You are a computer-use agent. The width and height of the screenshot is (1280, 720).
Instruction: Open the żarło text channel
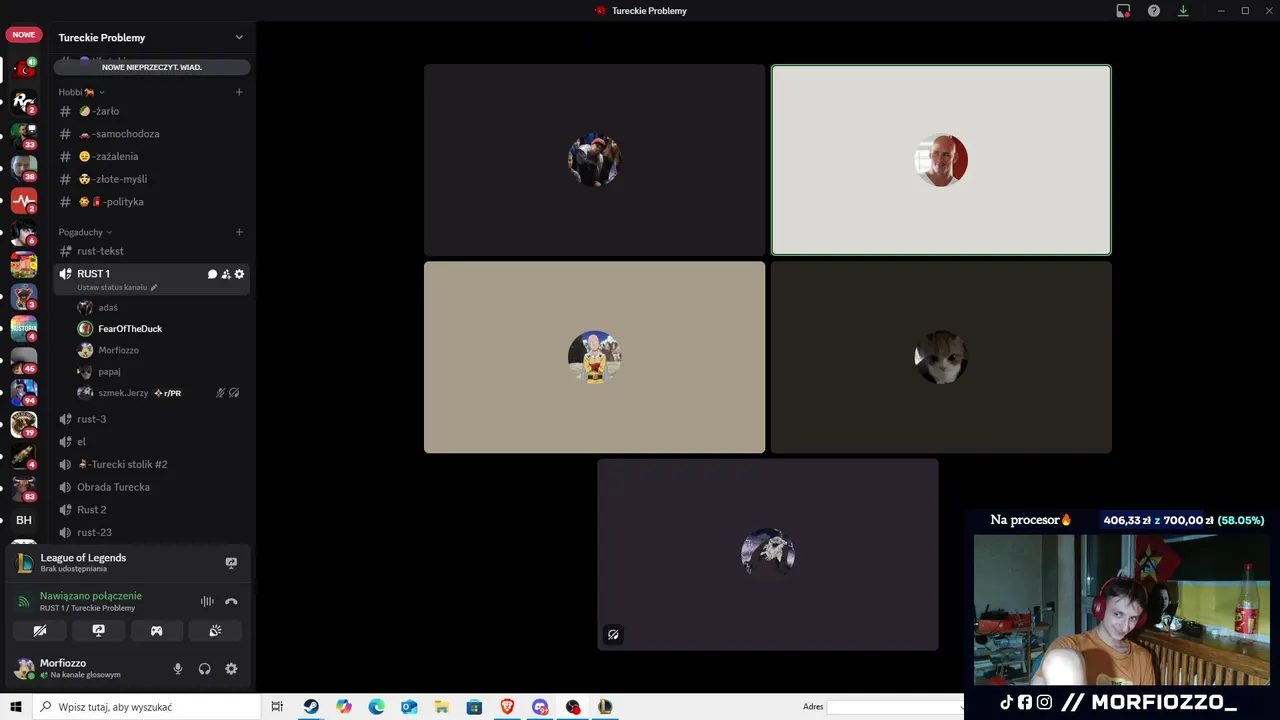tap(152, 111)
